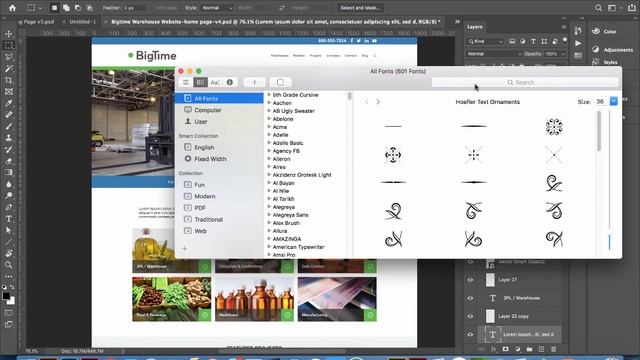Select the Path Selection tool
The image size is (640, 360).
tap(9, 230)
